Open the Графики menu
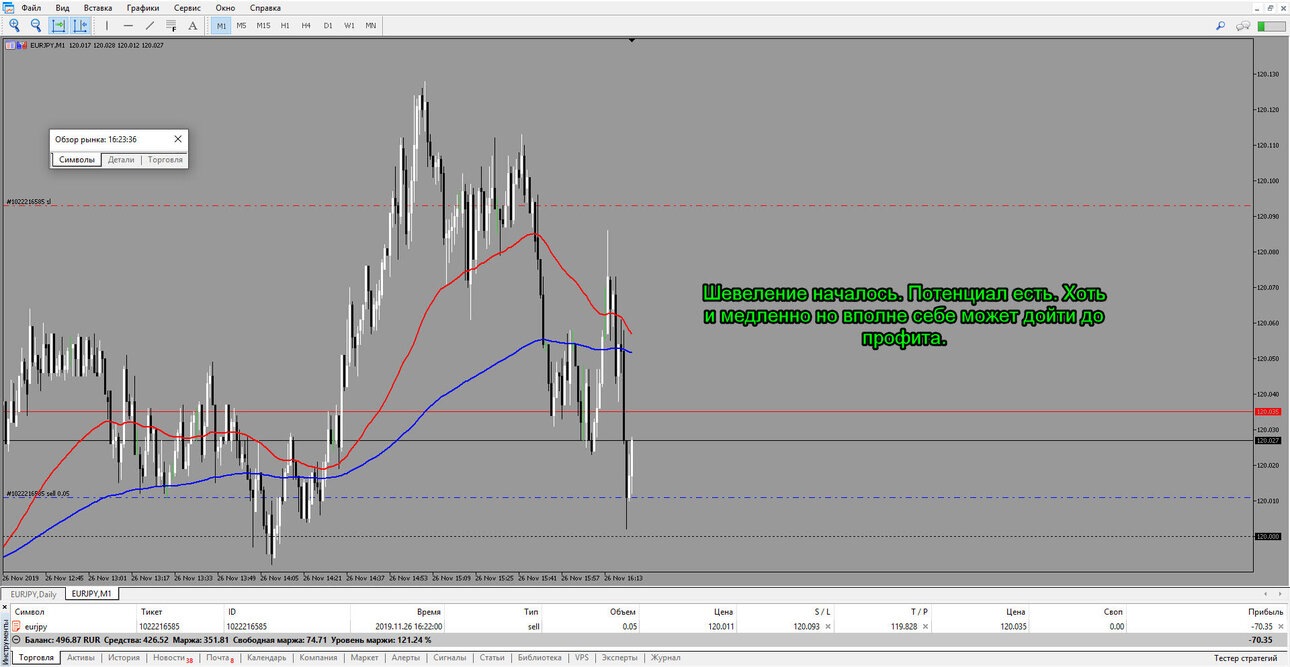Screen dimensions: 1290x667 [x=143, y=8]
